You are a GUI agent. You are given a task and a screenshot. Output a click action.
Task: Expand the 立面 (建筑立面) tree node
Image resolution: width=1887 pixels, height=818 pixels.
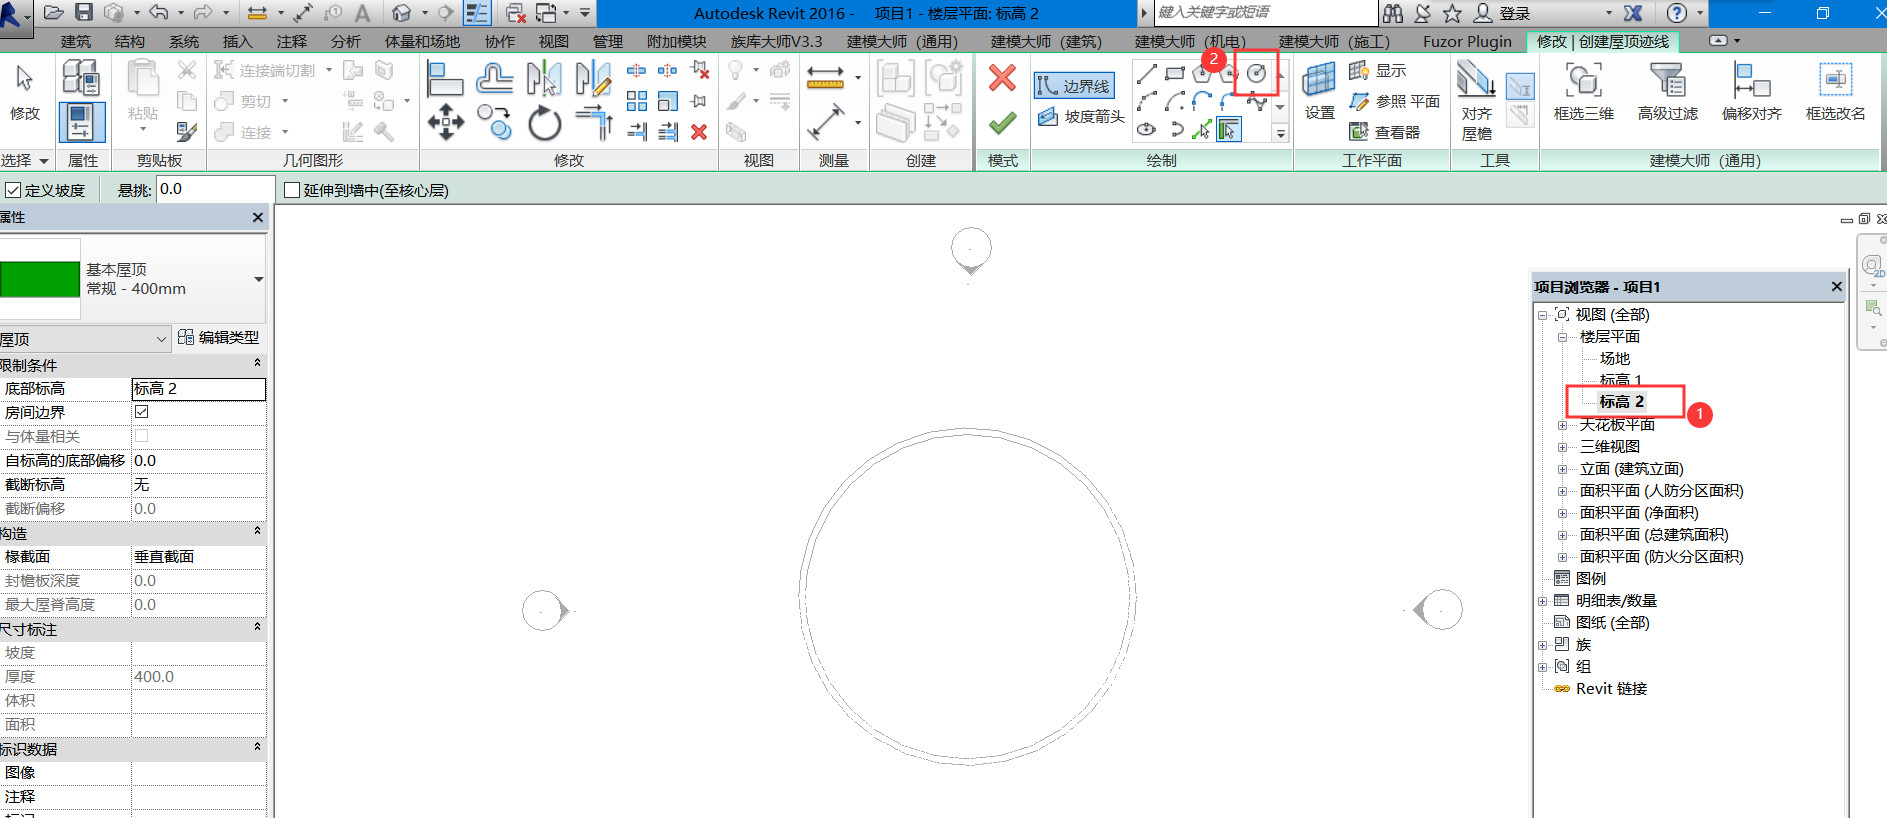pos(1563,469)
